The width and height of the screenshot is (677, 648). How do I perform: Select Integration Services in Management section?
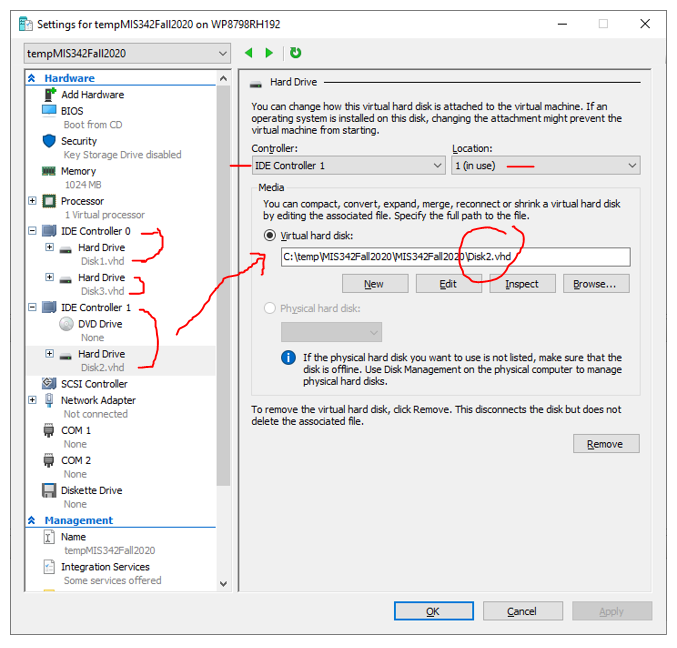tap(105, 567)
